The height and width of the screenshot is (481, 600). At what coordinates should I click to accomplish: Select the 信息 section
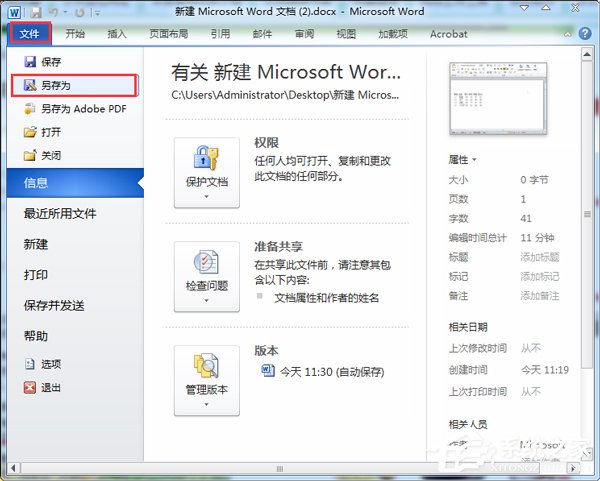tap(75, 183)
